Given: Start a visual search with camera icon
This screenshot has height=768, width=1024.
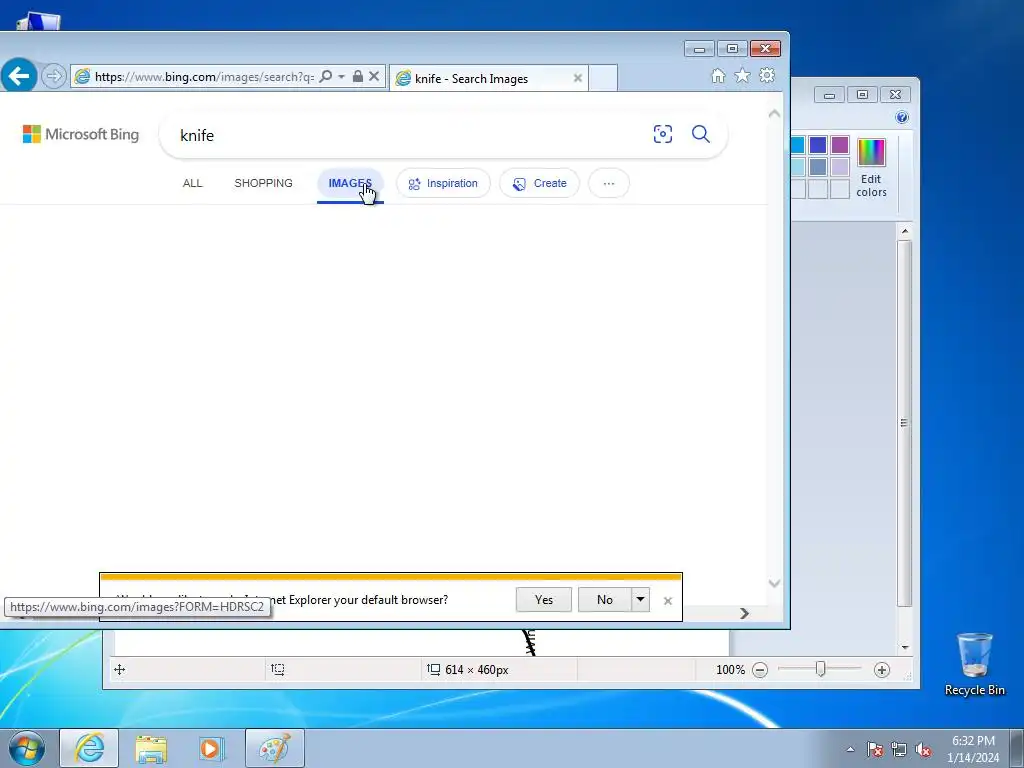Looking at the screenshot, I should [662, 135].
